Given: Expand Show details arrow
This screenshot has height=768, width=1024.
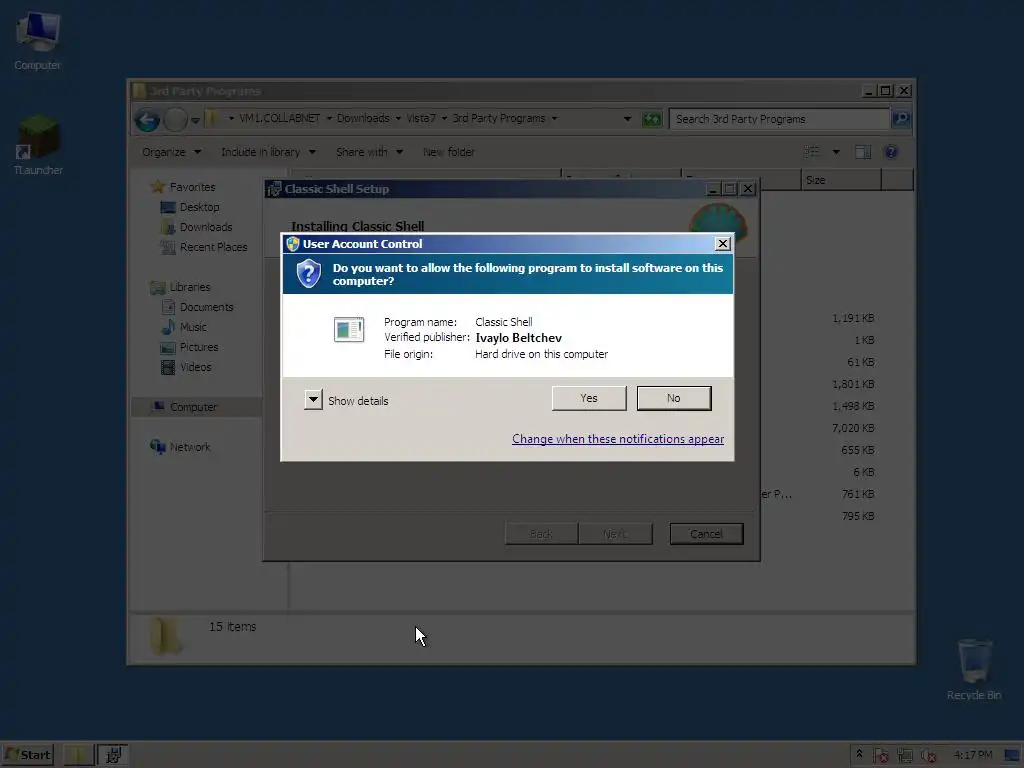Looking at the screenshot, I should [313, 400].
